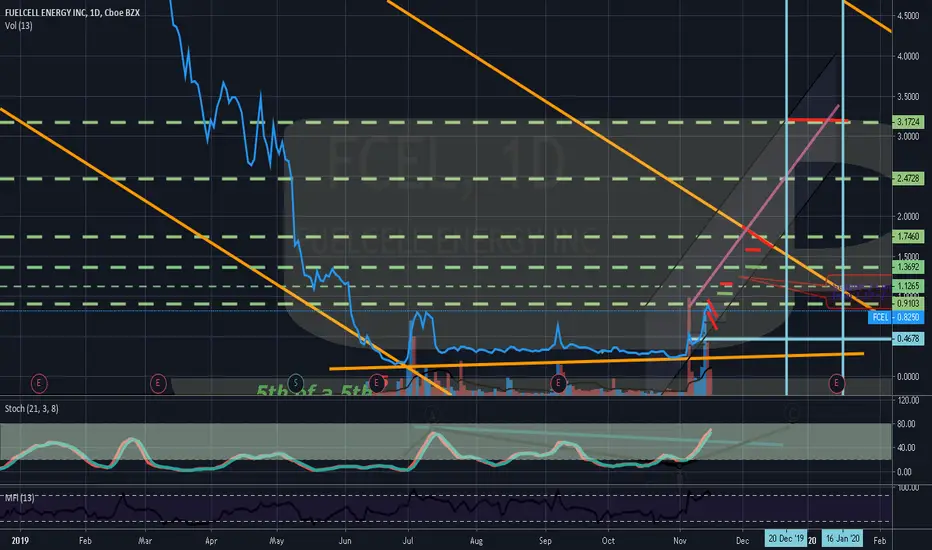The image size is (932, 550).
Task: Click the 2019 label on time axis
Action: 20,540
